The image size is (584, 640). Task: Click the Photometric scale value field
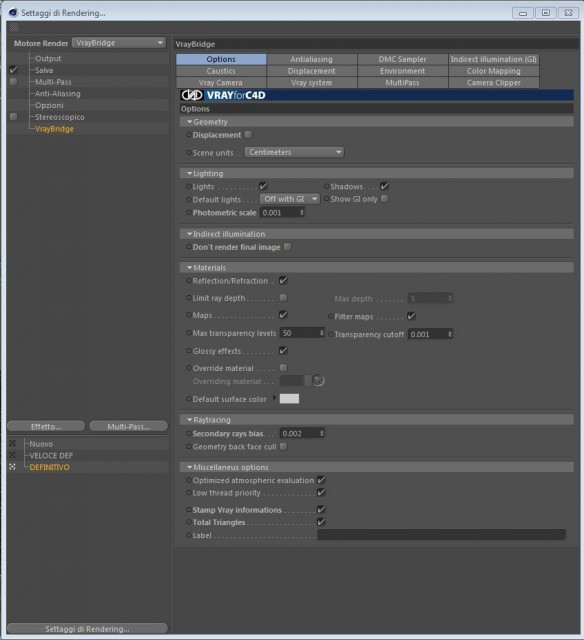(x=282, y=212)
